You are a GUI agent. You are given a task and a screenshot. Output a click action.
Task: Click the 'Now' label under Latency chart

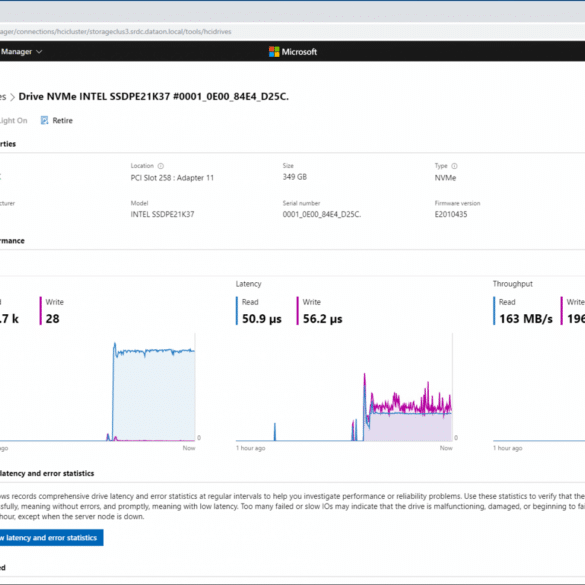pos(446,448)
